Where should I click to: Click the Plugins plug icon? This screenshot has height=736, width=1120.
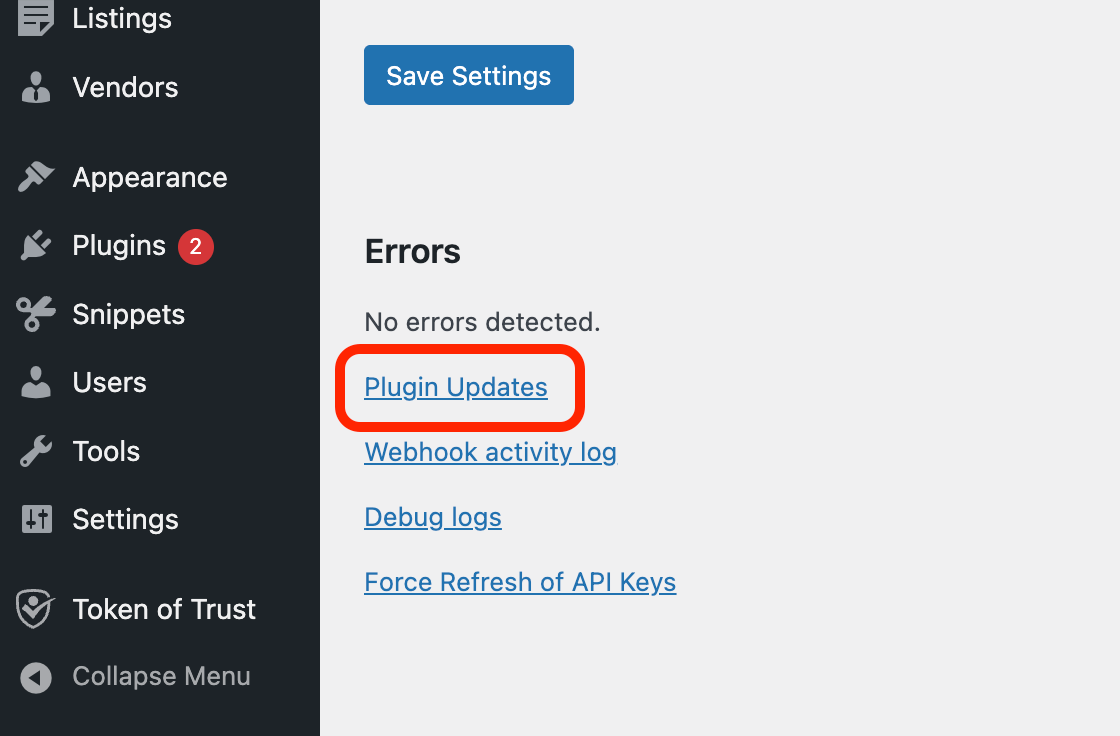coord(36,246)
